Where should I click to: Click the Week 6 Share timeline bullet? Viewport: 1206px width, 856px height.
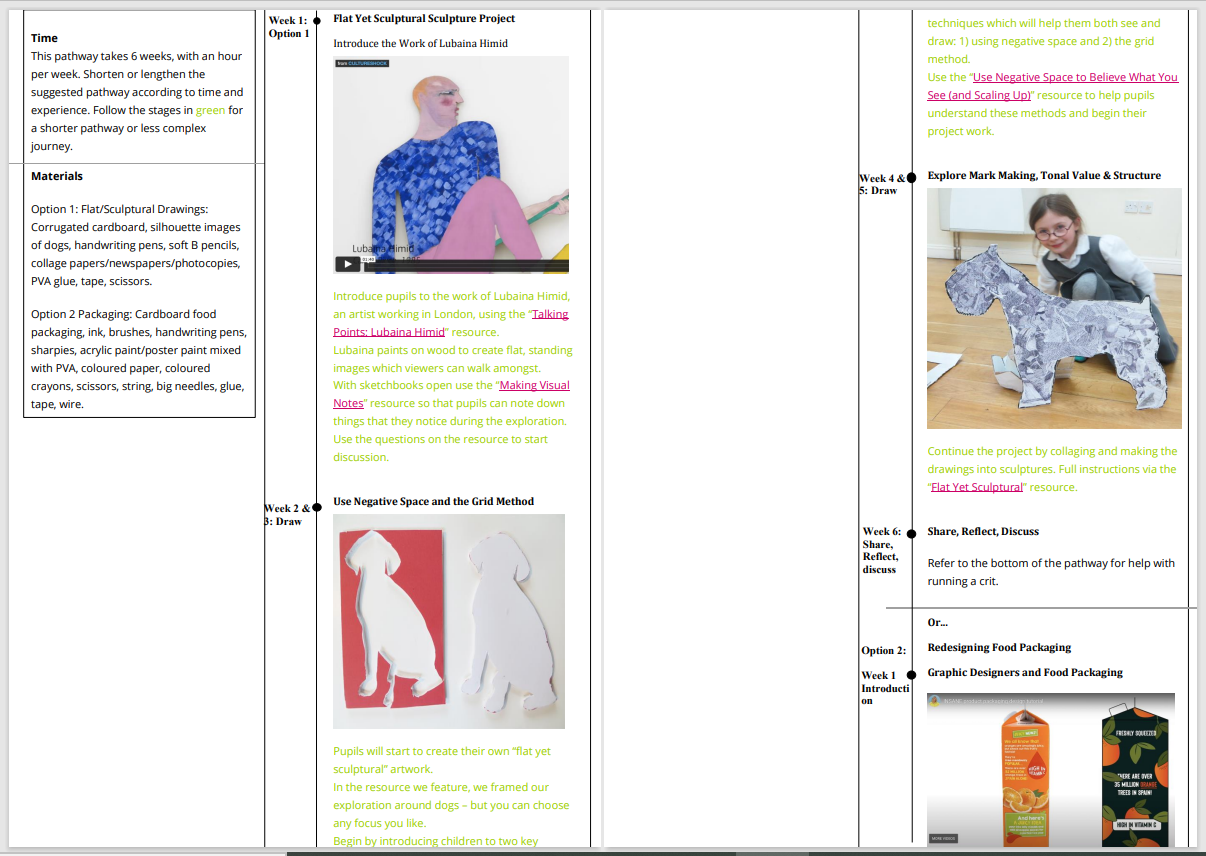coord(911,533)
